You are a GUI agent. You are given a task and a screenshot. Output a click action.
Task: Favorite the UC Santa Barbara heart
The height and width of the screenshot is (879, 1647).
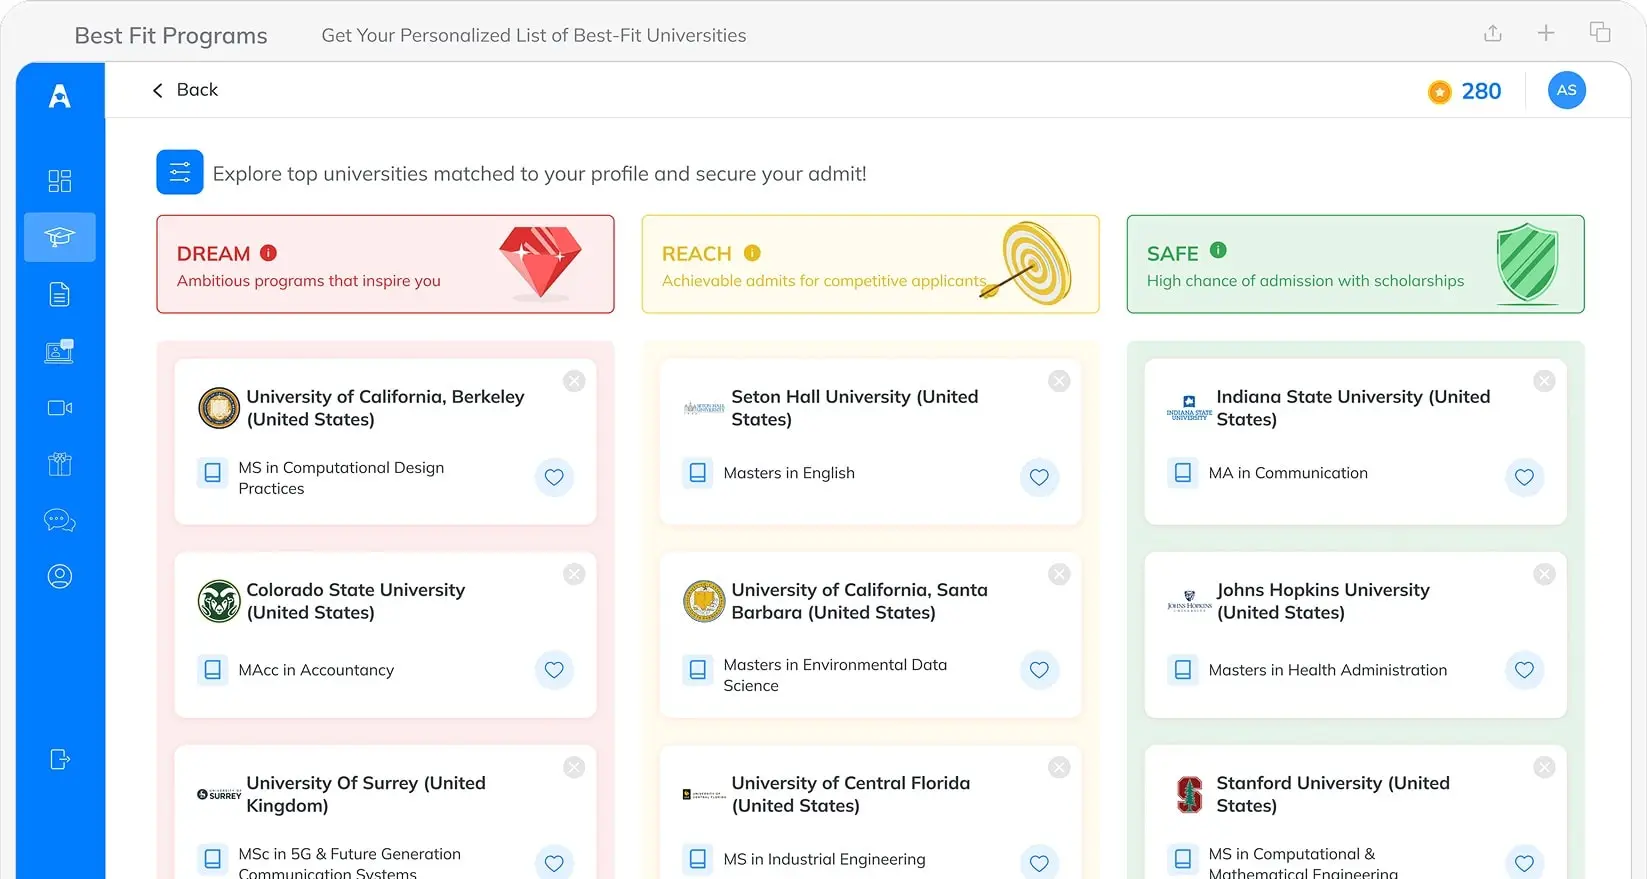(x=1039, y=670)
